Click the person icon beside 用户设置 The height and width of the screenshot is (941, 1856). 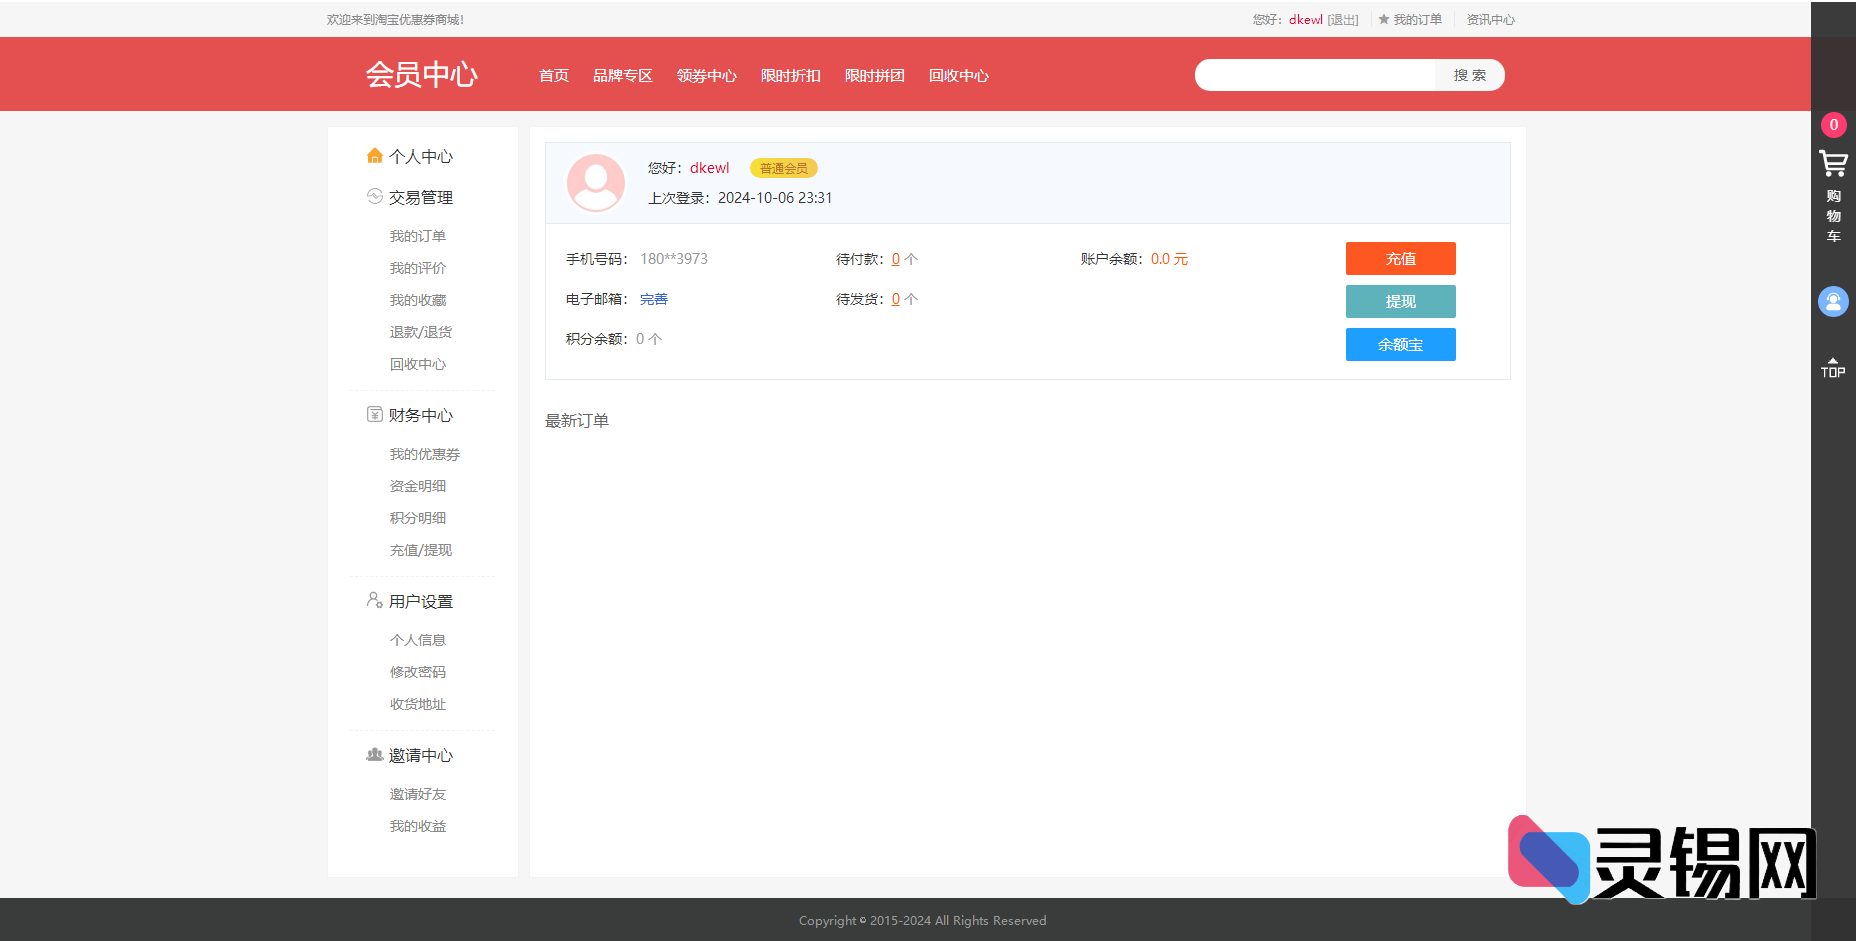(374, 600)
